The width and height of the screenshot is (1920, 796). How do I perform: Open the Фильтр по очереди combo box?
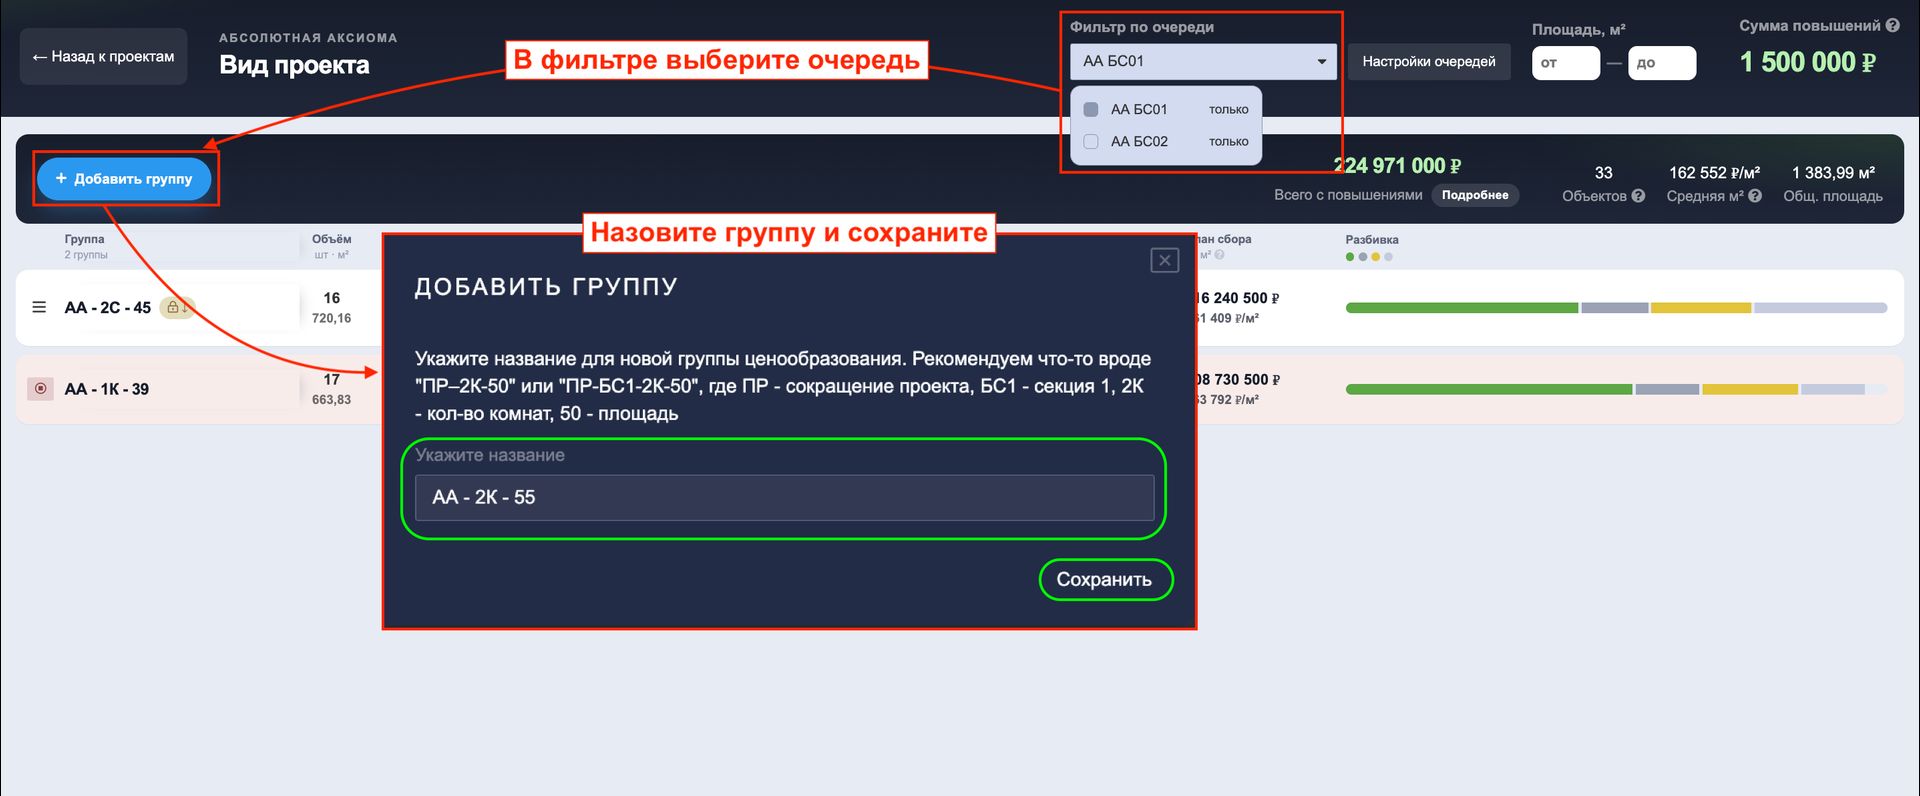1203,61
